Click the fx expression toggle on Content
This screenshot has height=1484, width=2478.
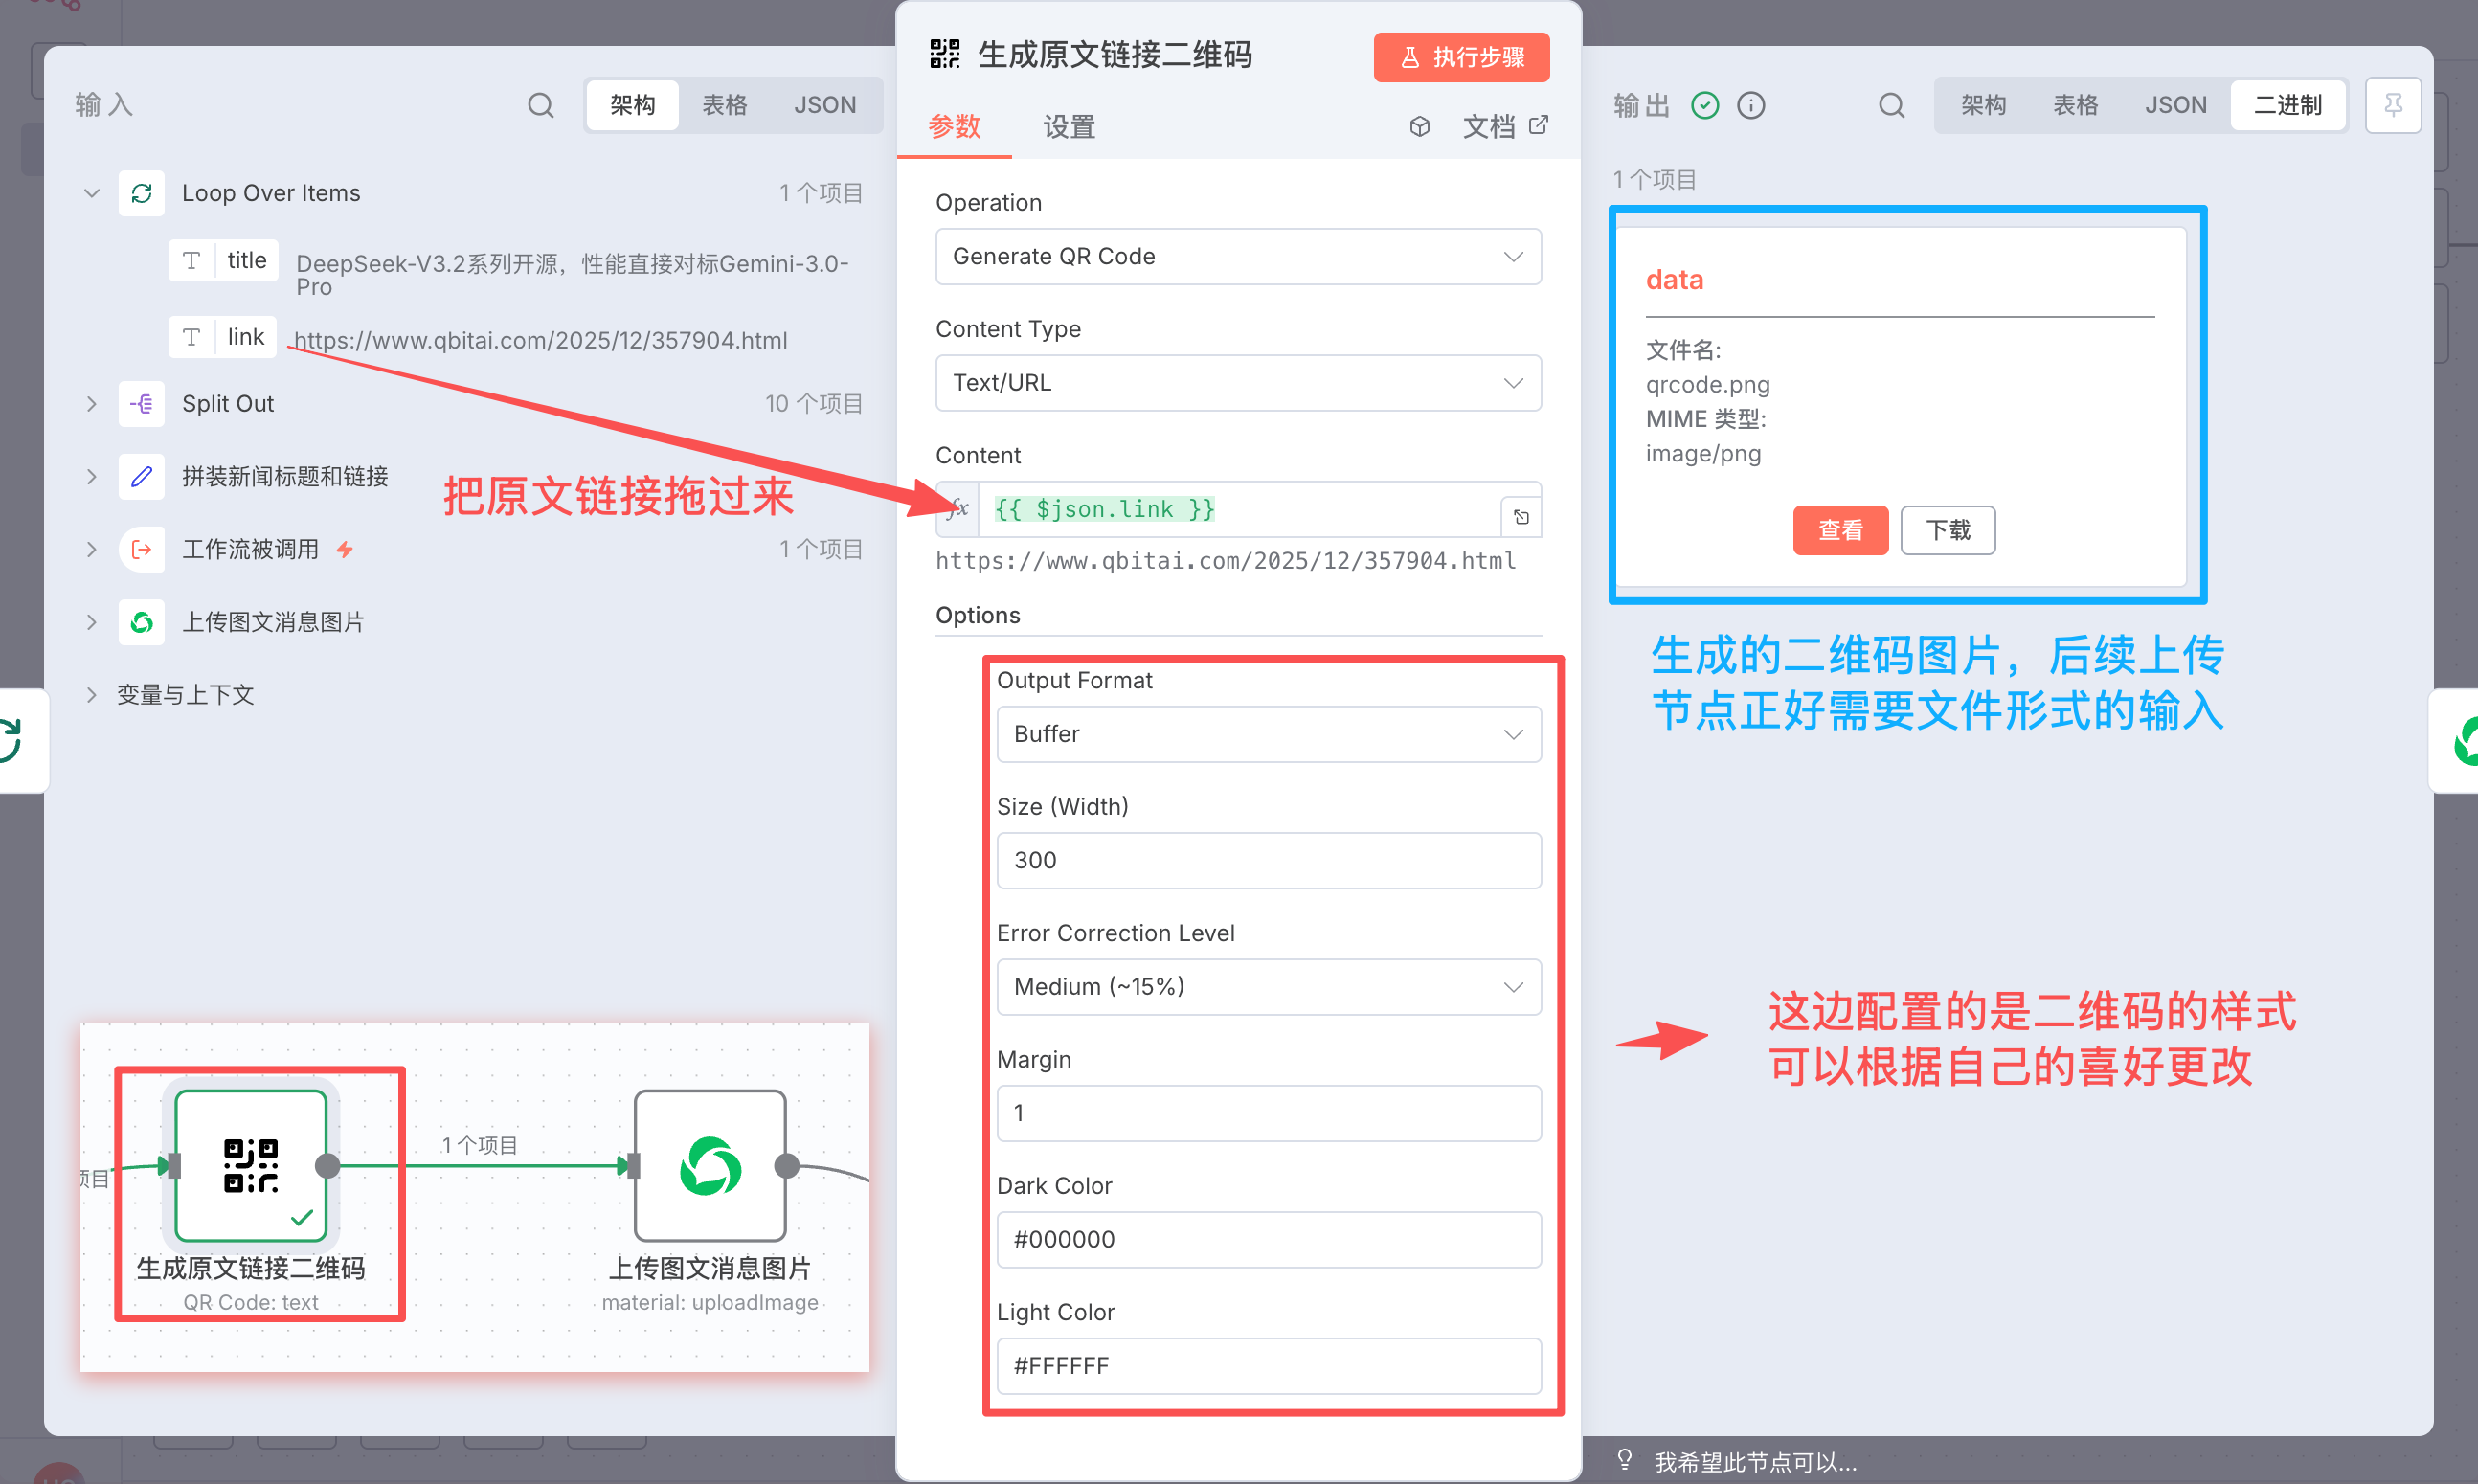(x=957, y=509)
